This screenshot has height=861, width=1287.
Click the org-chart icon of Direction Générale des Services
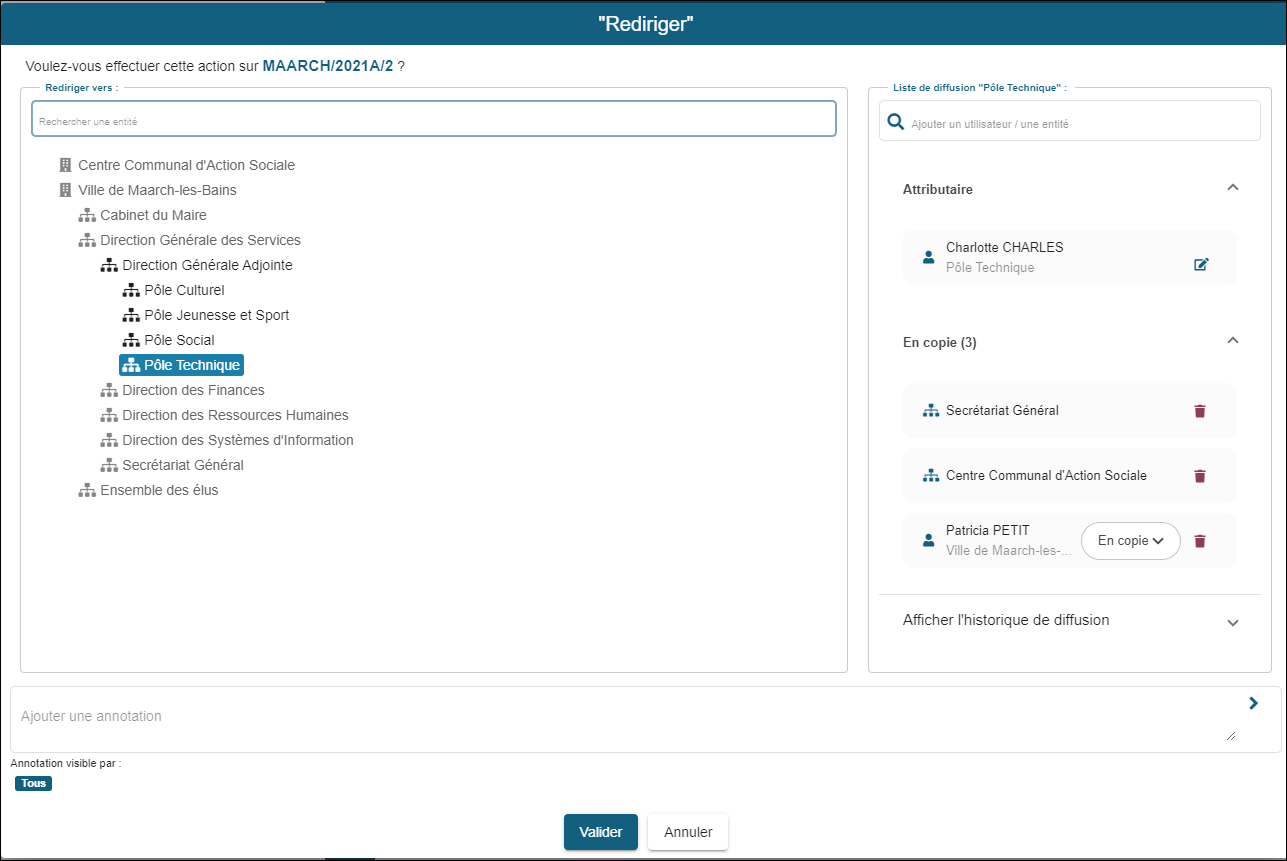coord(87,240)
